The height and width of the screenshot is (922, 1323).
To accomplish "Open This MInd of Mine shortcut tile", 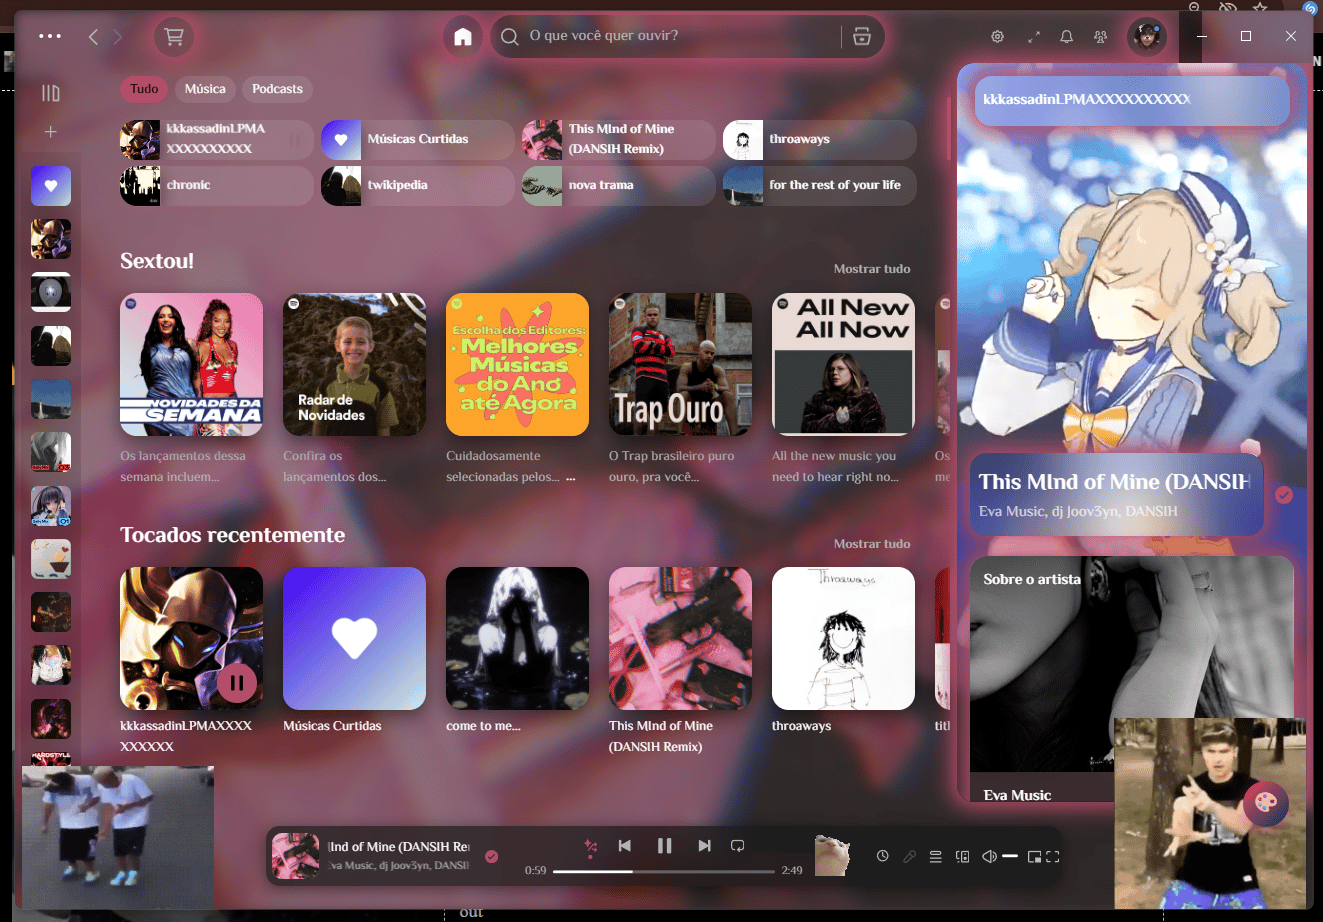I will click(x=619, y=139).
